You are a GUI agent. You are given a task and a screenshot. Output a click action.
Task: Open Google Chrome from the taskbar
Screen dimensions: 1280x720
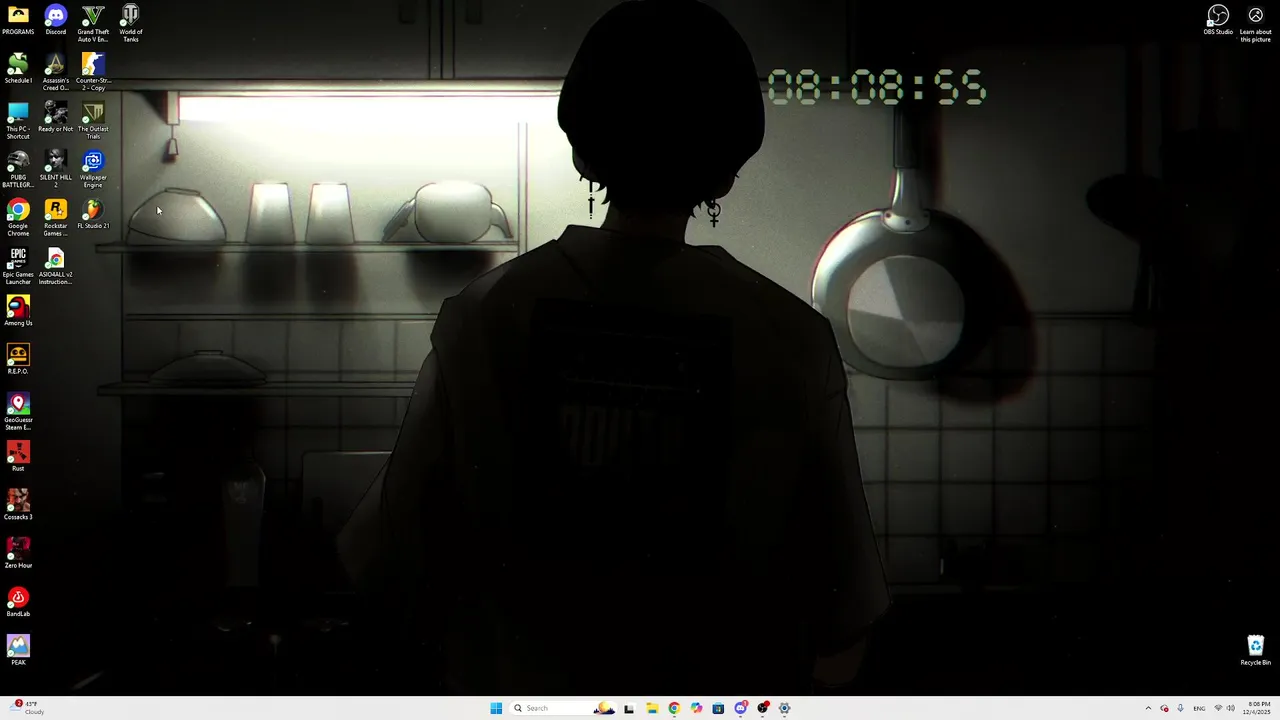[674, 708]
